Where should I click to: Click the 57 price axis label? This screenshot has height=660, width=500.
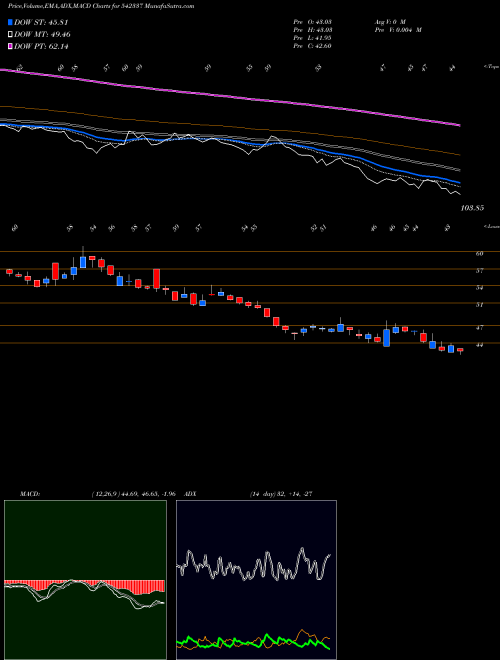point(479,271)
